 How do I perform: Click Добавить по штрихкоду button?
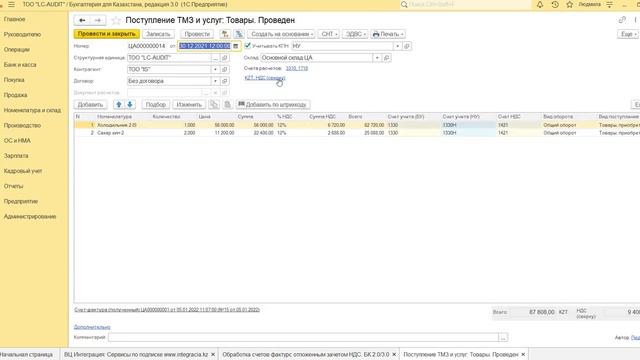[273, 104]
